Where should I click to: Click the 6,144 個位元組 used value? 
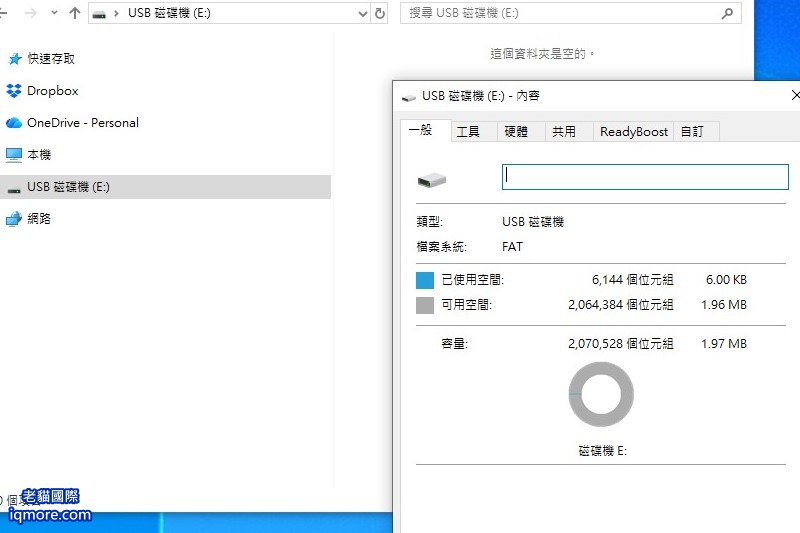click(x=633, y=280)
